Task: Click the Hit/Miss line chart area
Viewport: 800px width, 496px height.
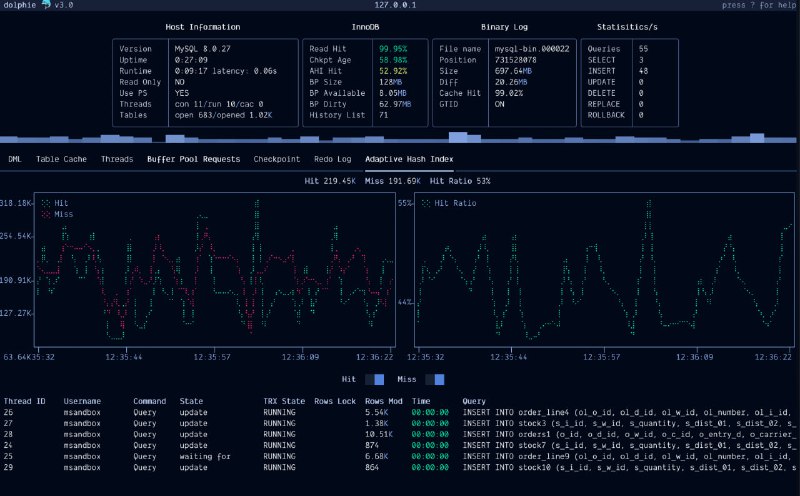Action: click(x=215, y=270)
